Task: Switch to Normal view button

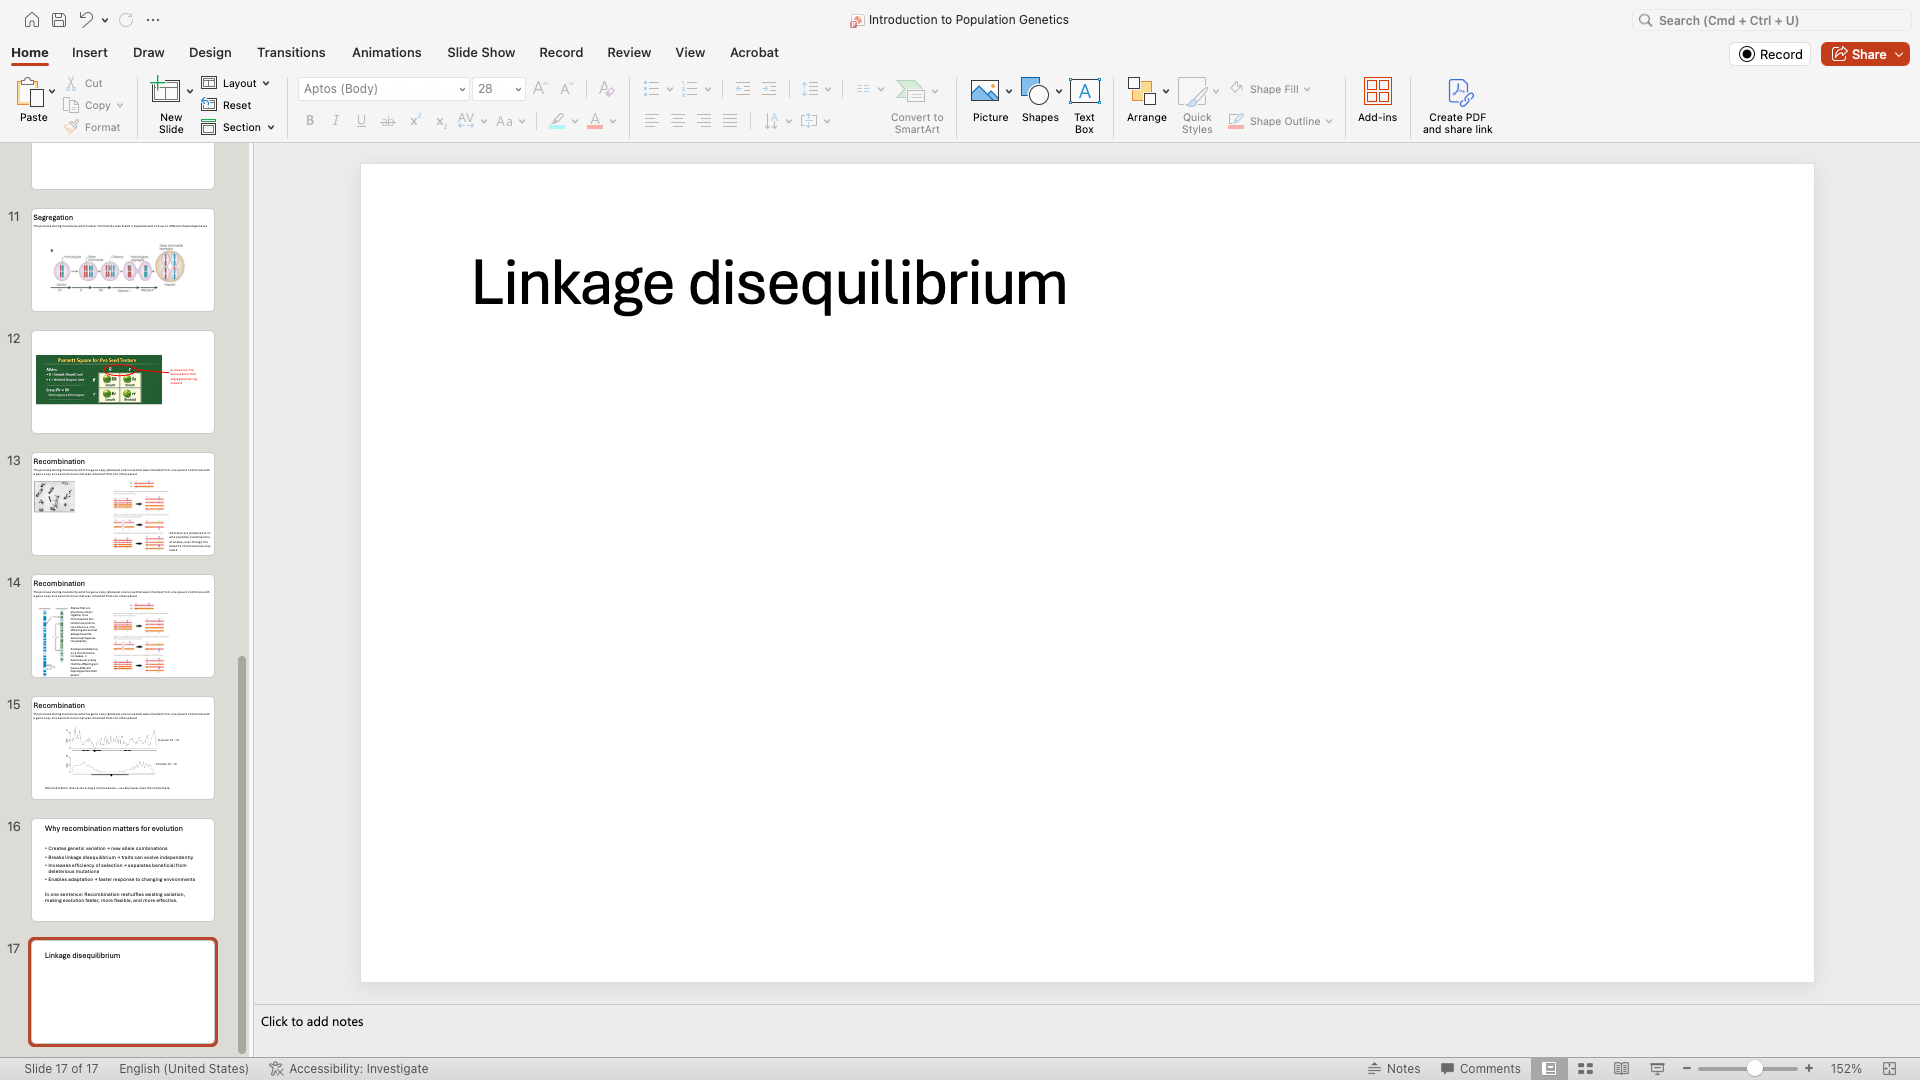Action: (1549, 1068)
